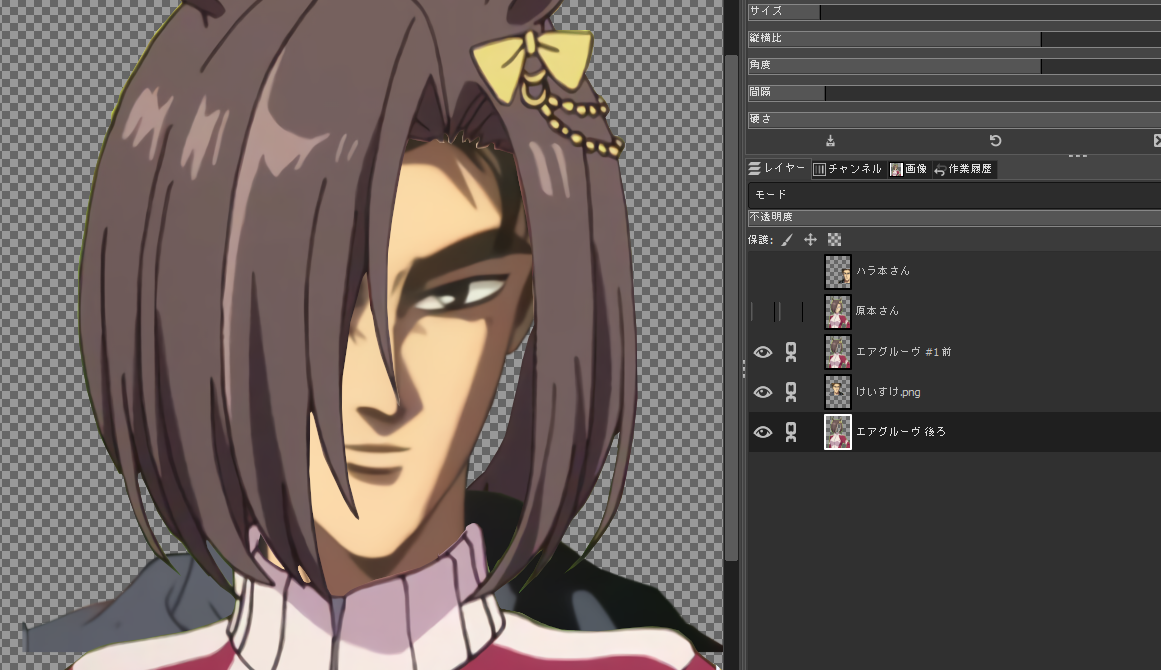The image size is (1161, 670).
Task: Select the 原本さん layer thumbnail
Action: click(838, 312)
